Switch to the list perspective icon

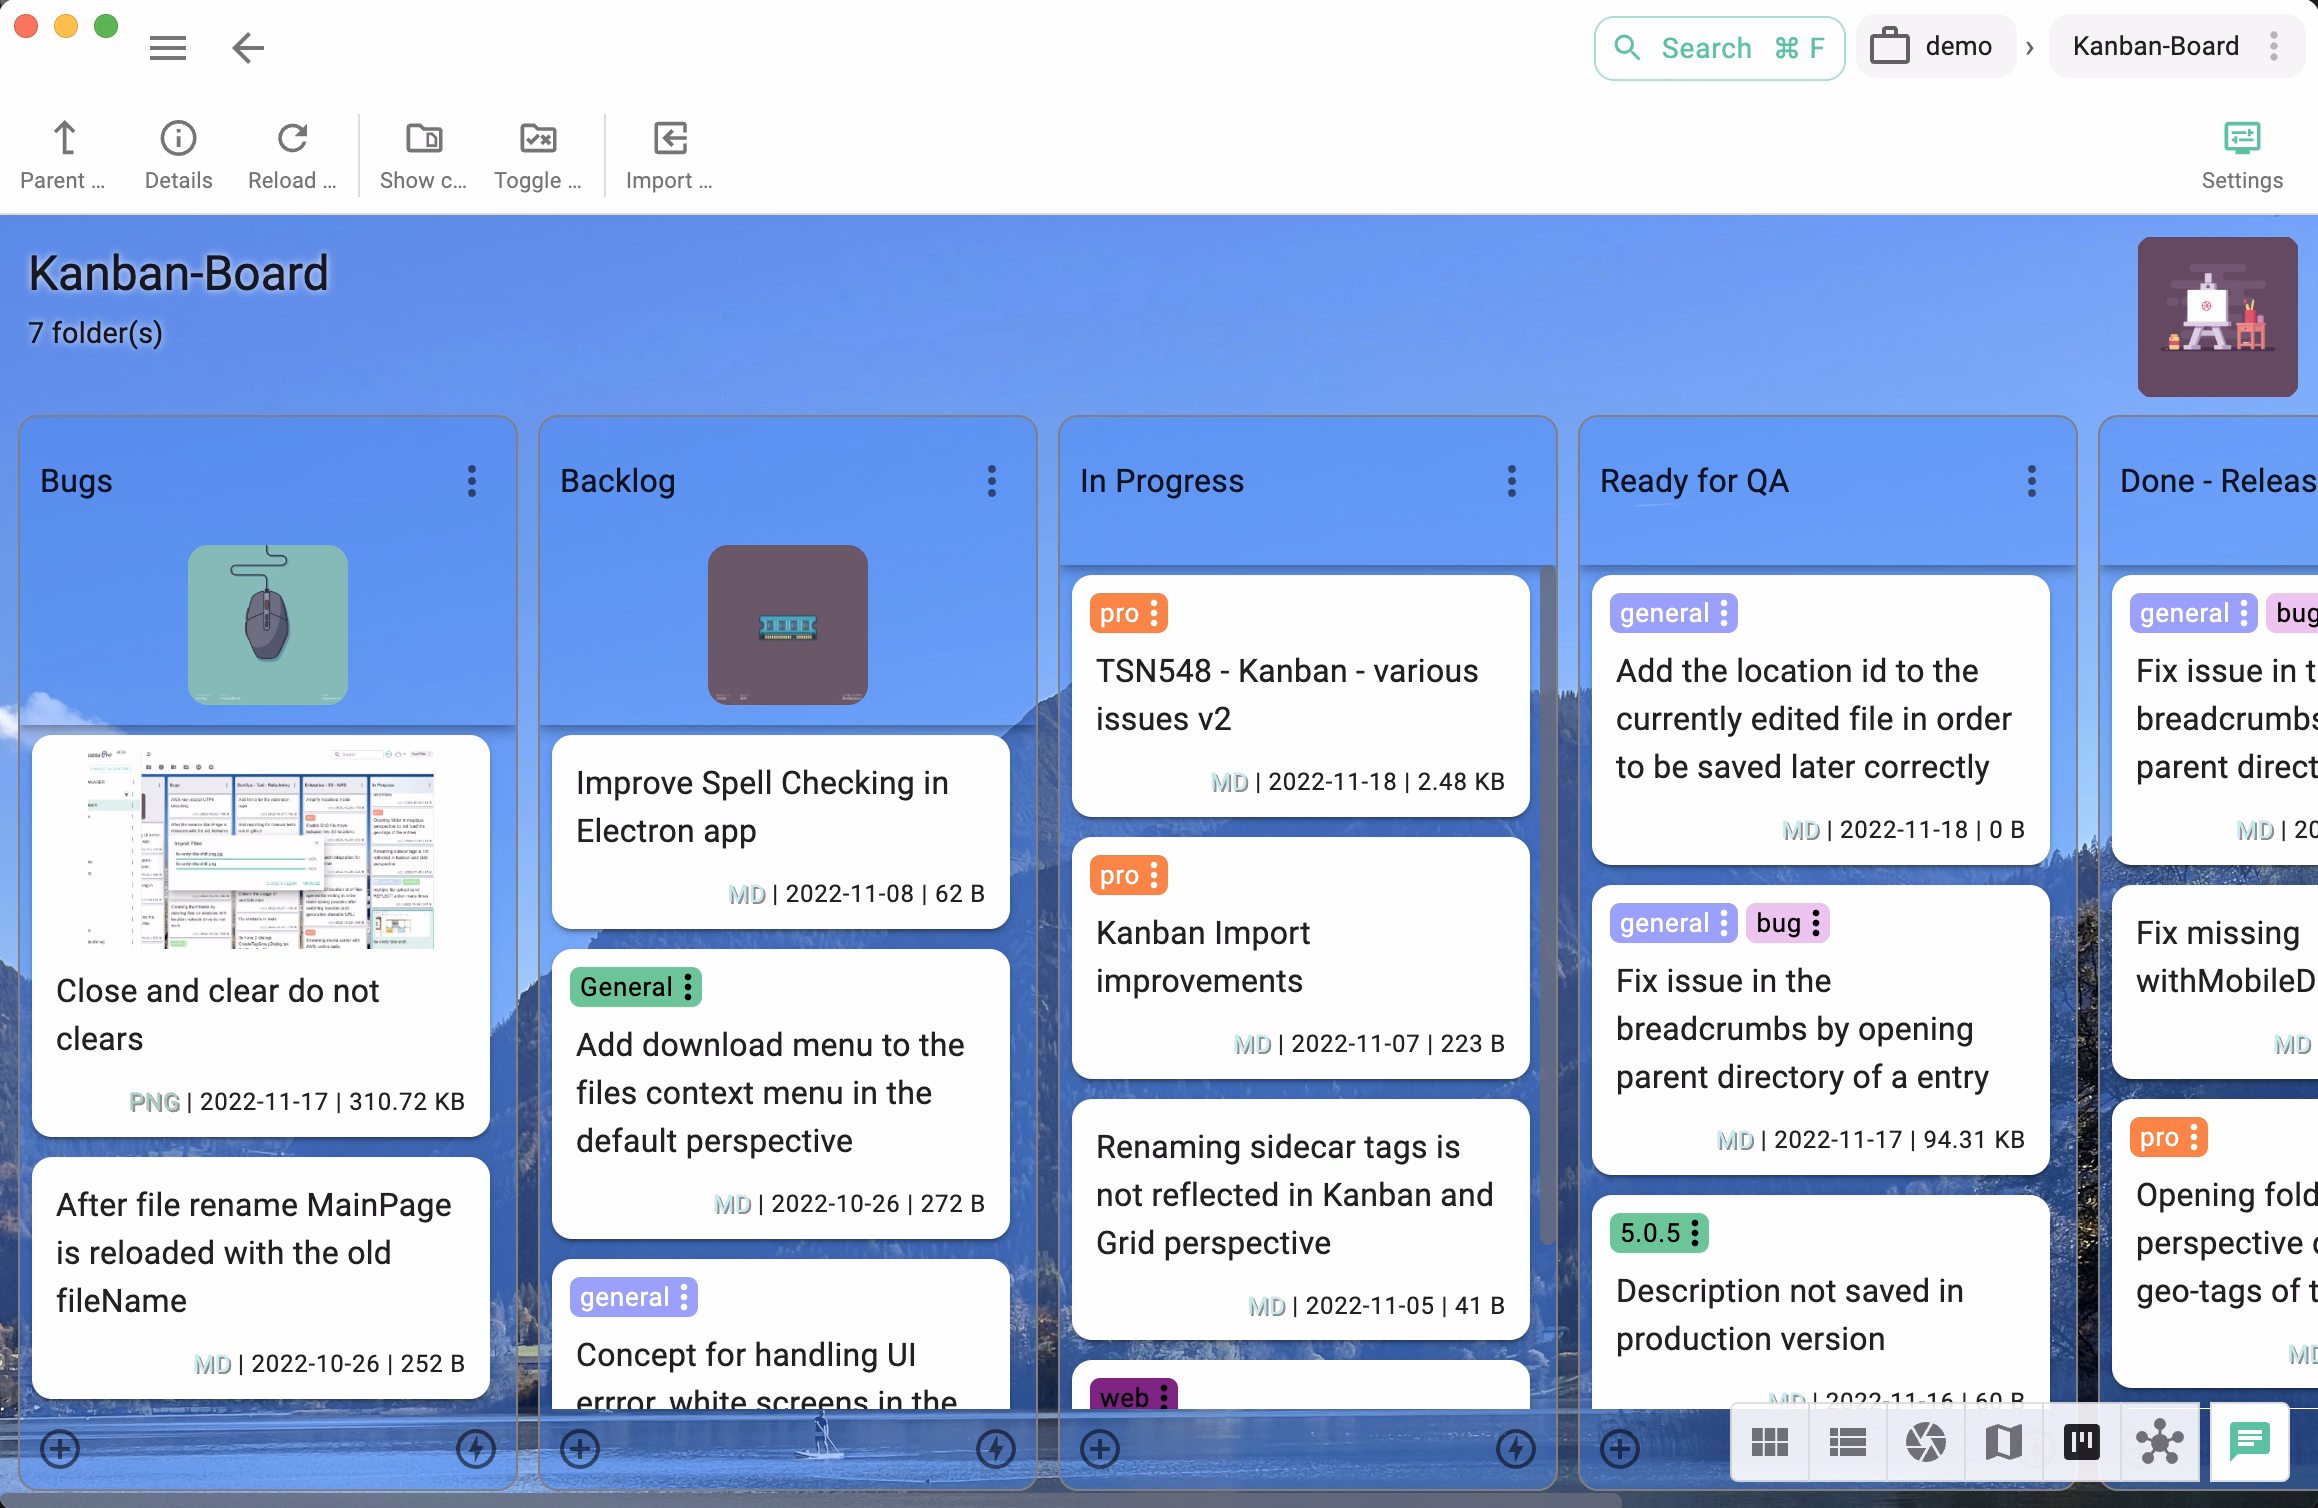[1847, 1441]
